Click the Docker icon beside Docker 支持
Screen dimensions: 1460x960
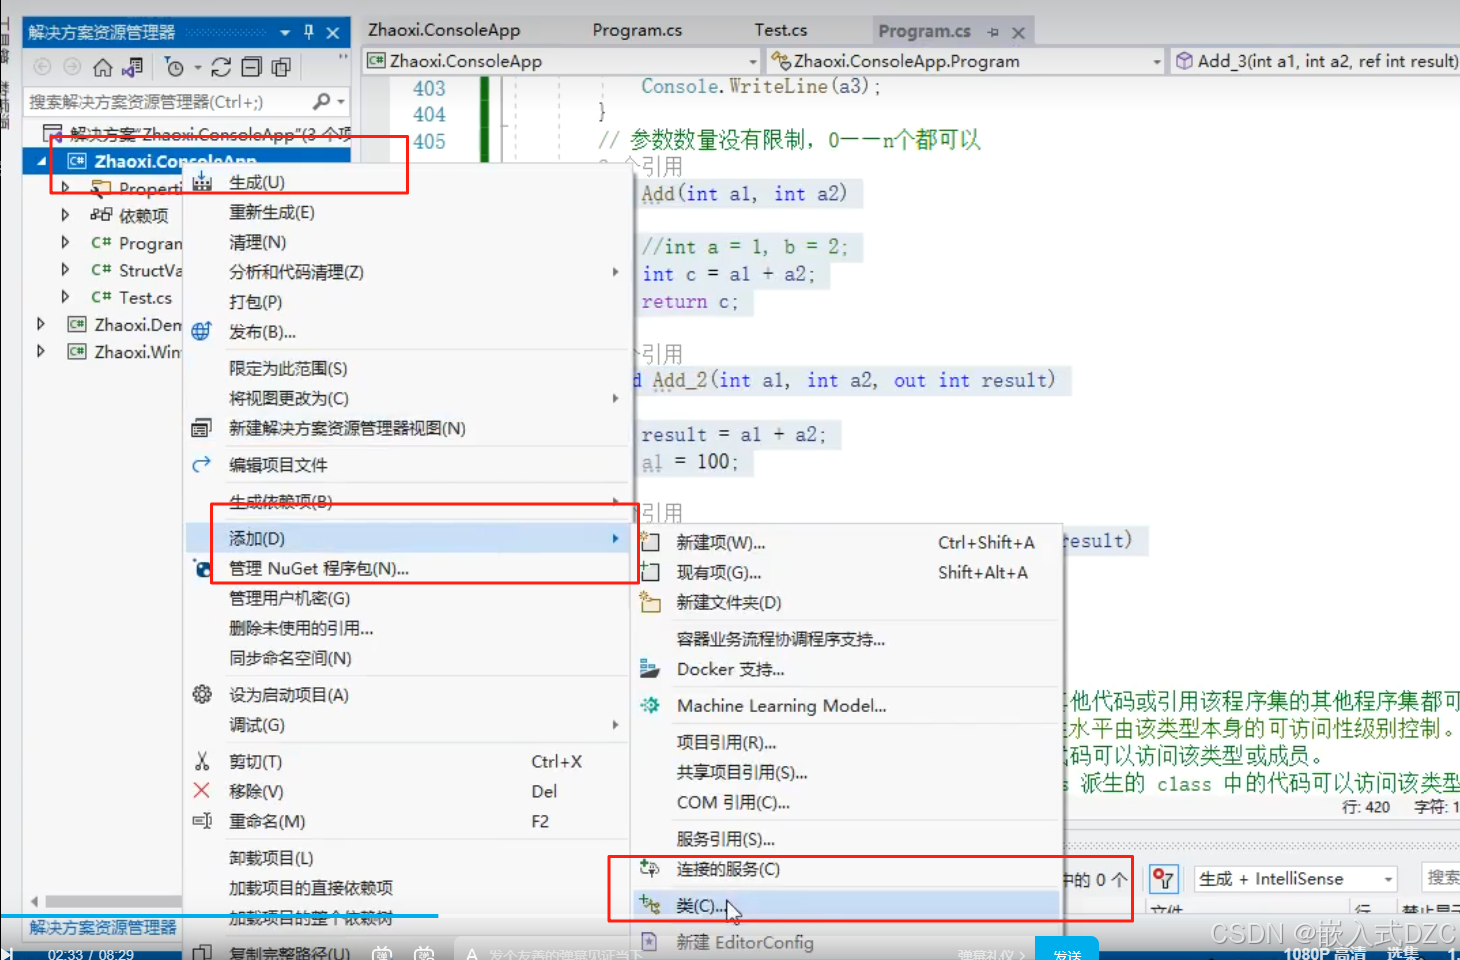coord(650,669)
